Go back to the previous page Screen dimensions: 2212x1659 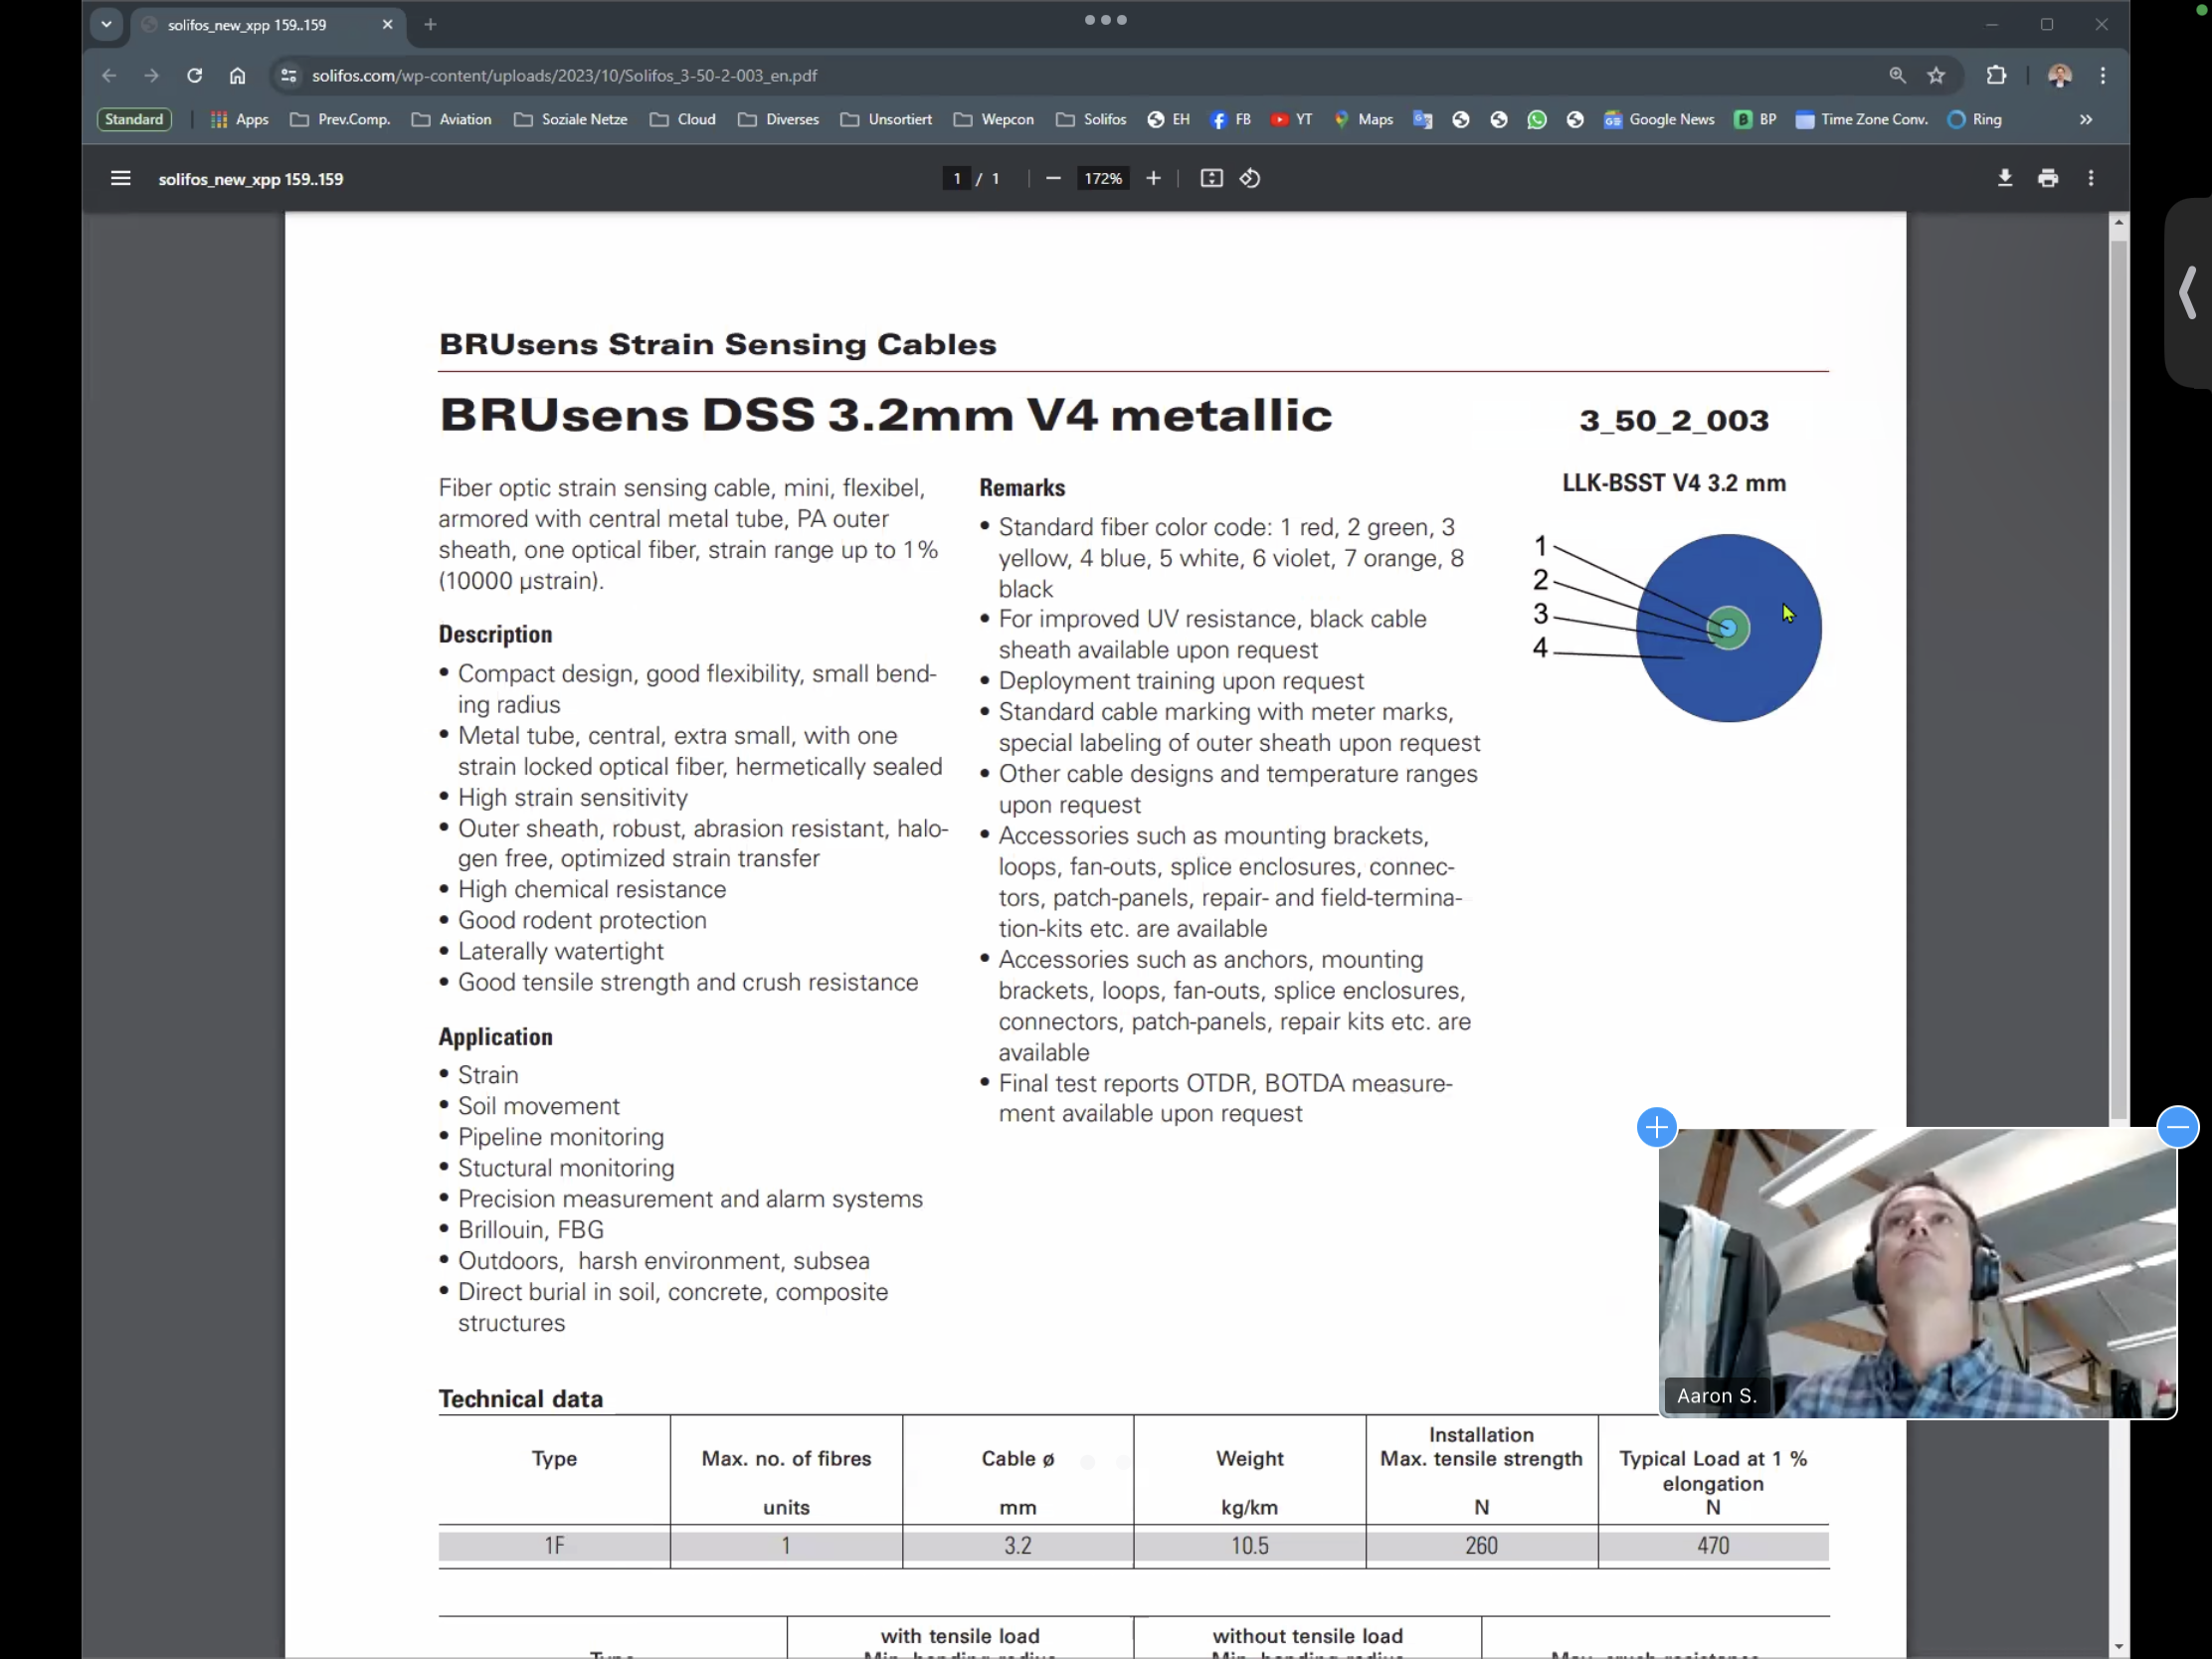tap(109, 76)
